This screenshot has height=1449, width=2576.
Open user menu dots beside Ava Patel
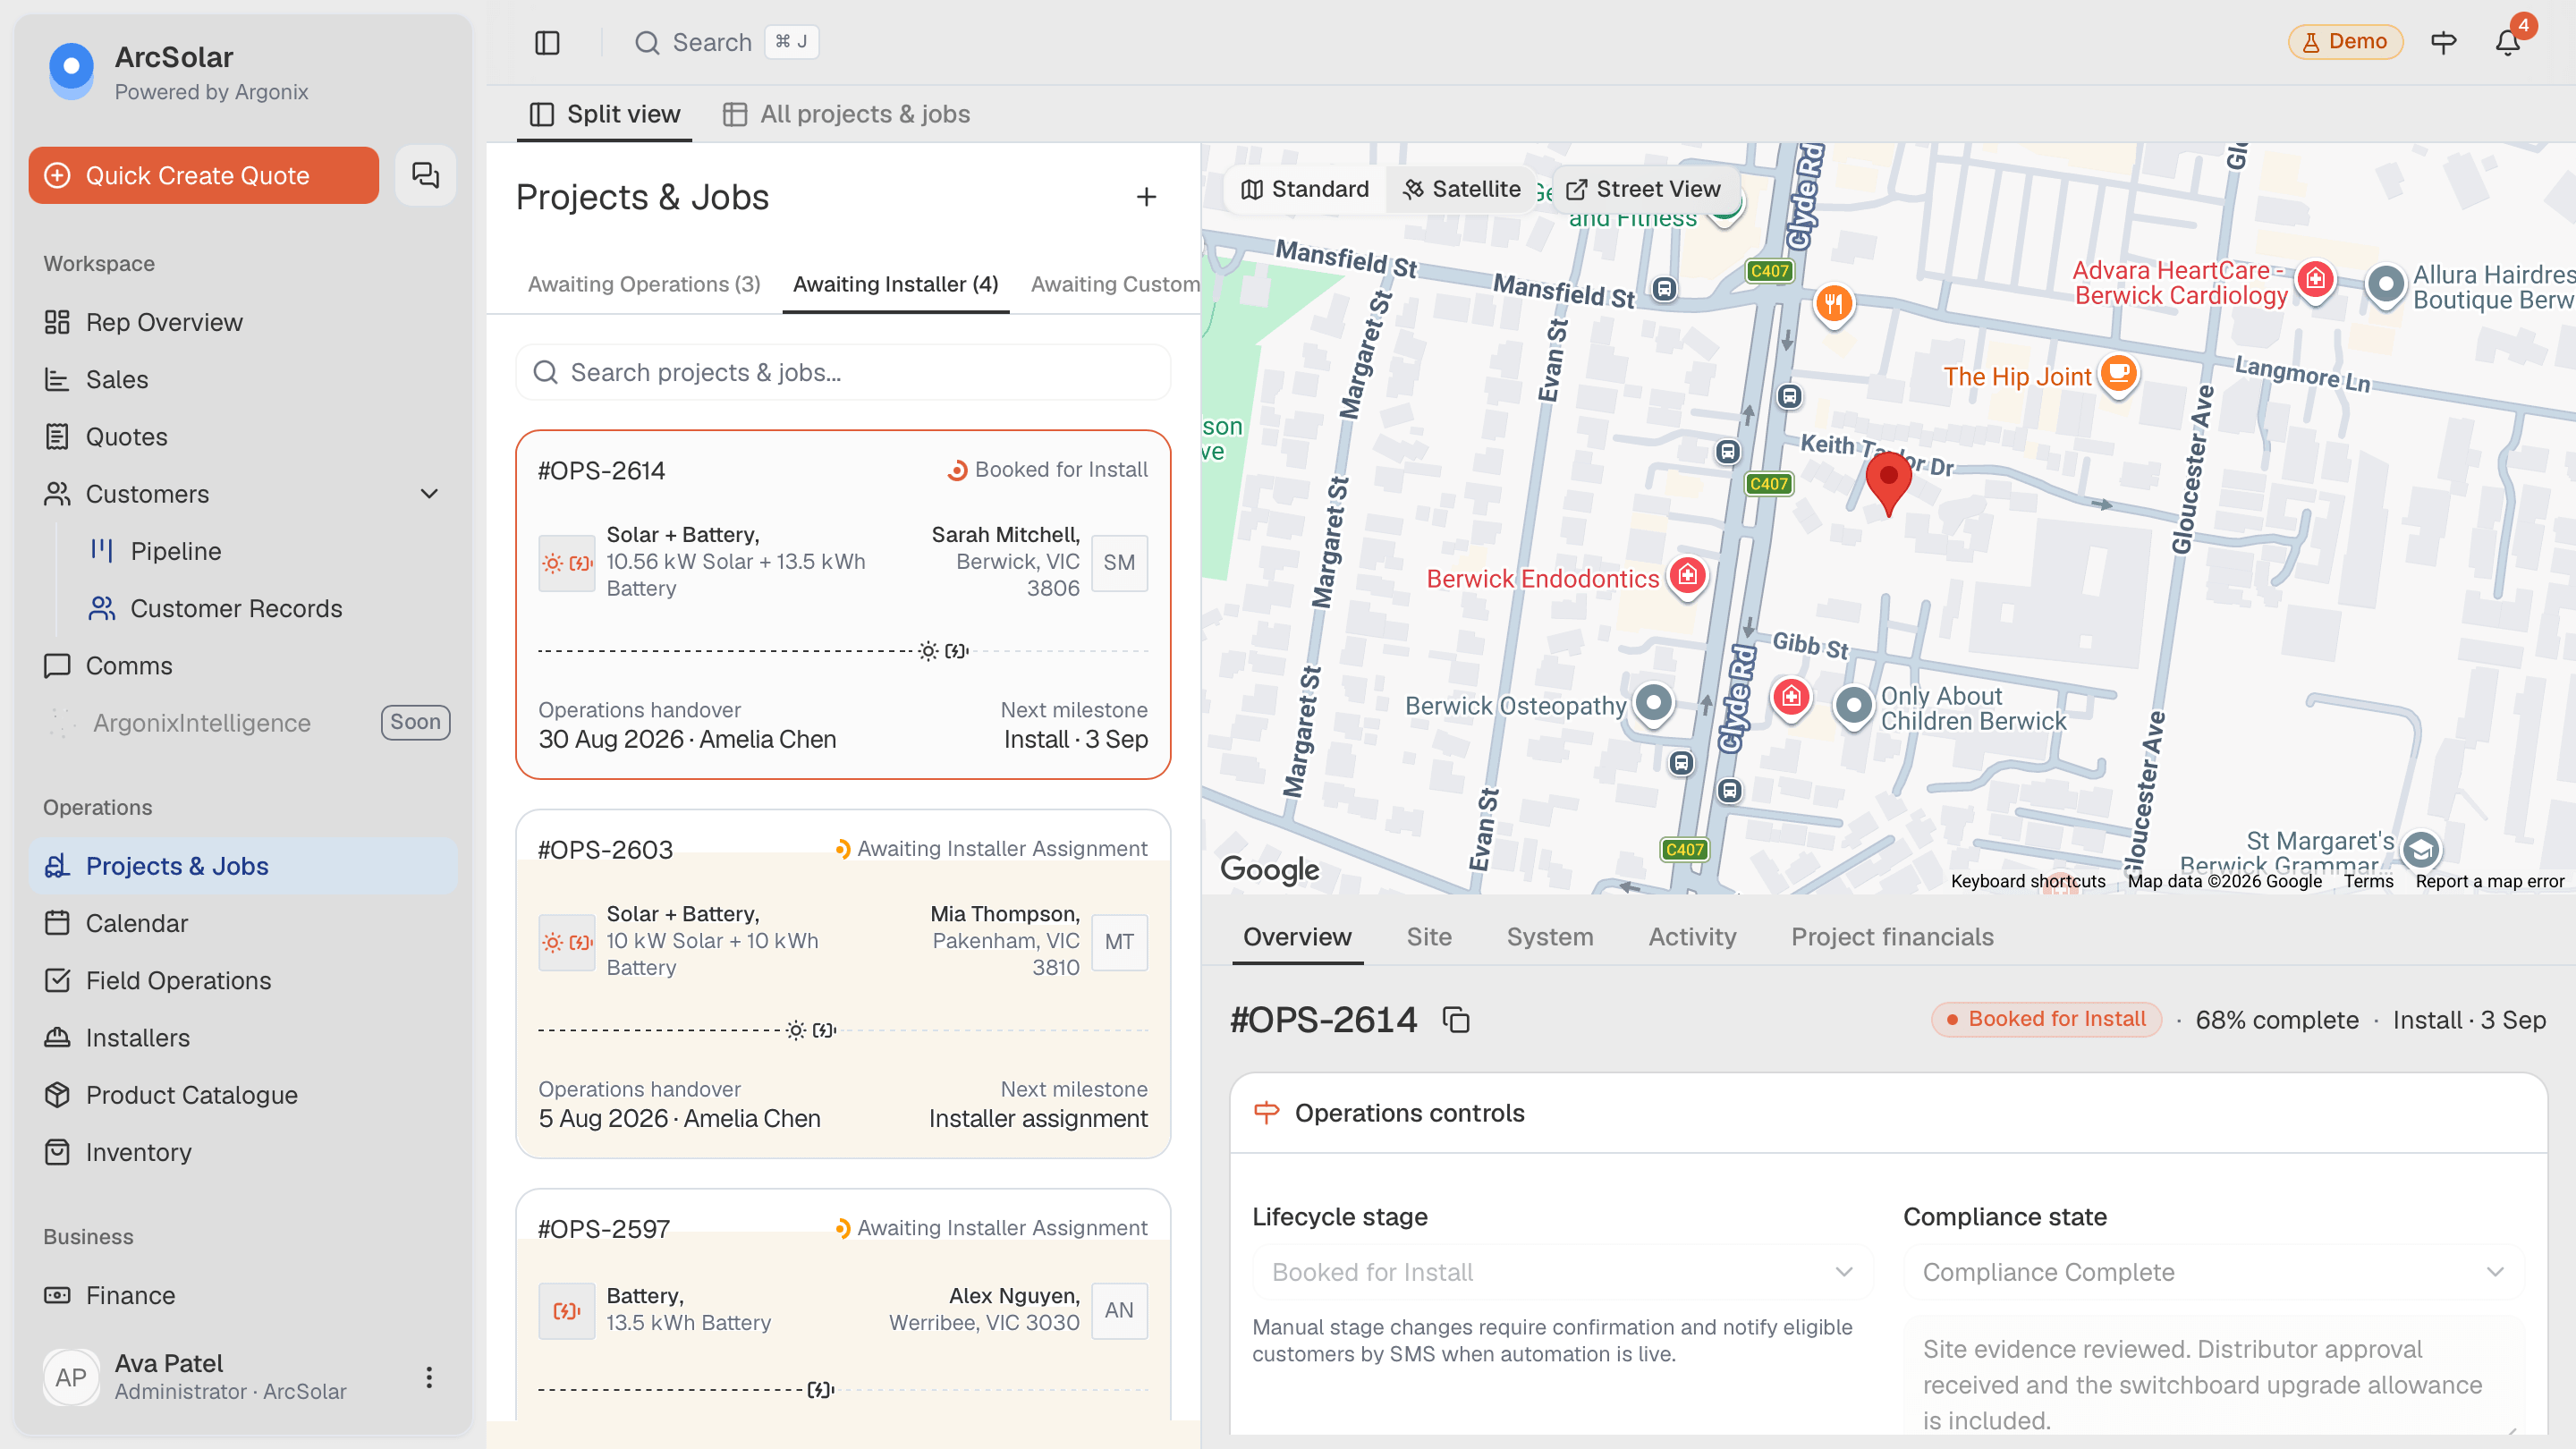(429, 1377)
